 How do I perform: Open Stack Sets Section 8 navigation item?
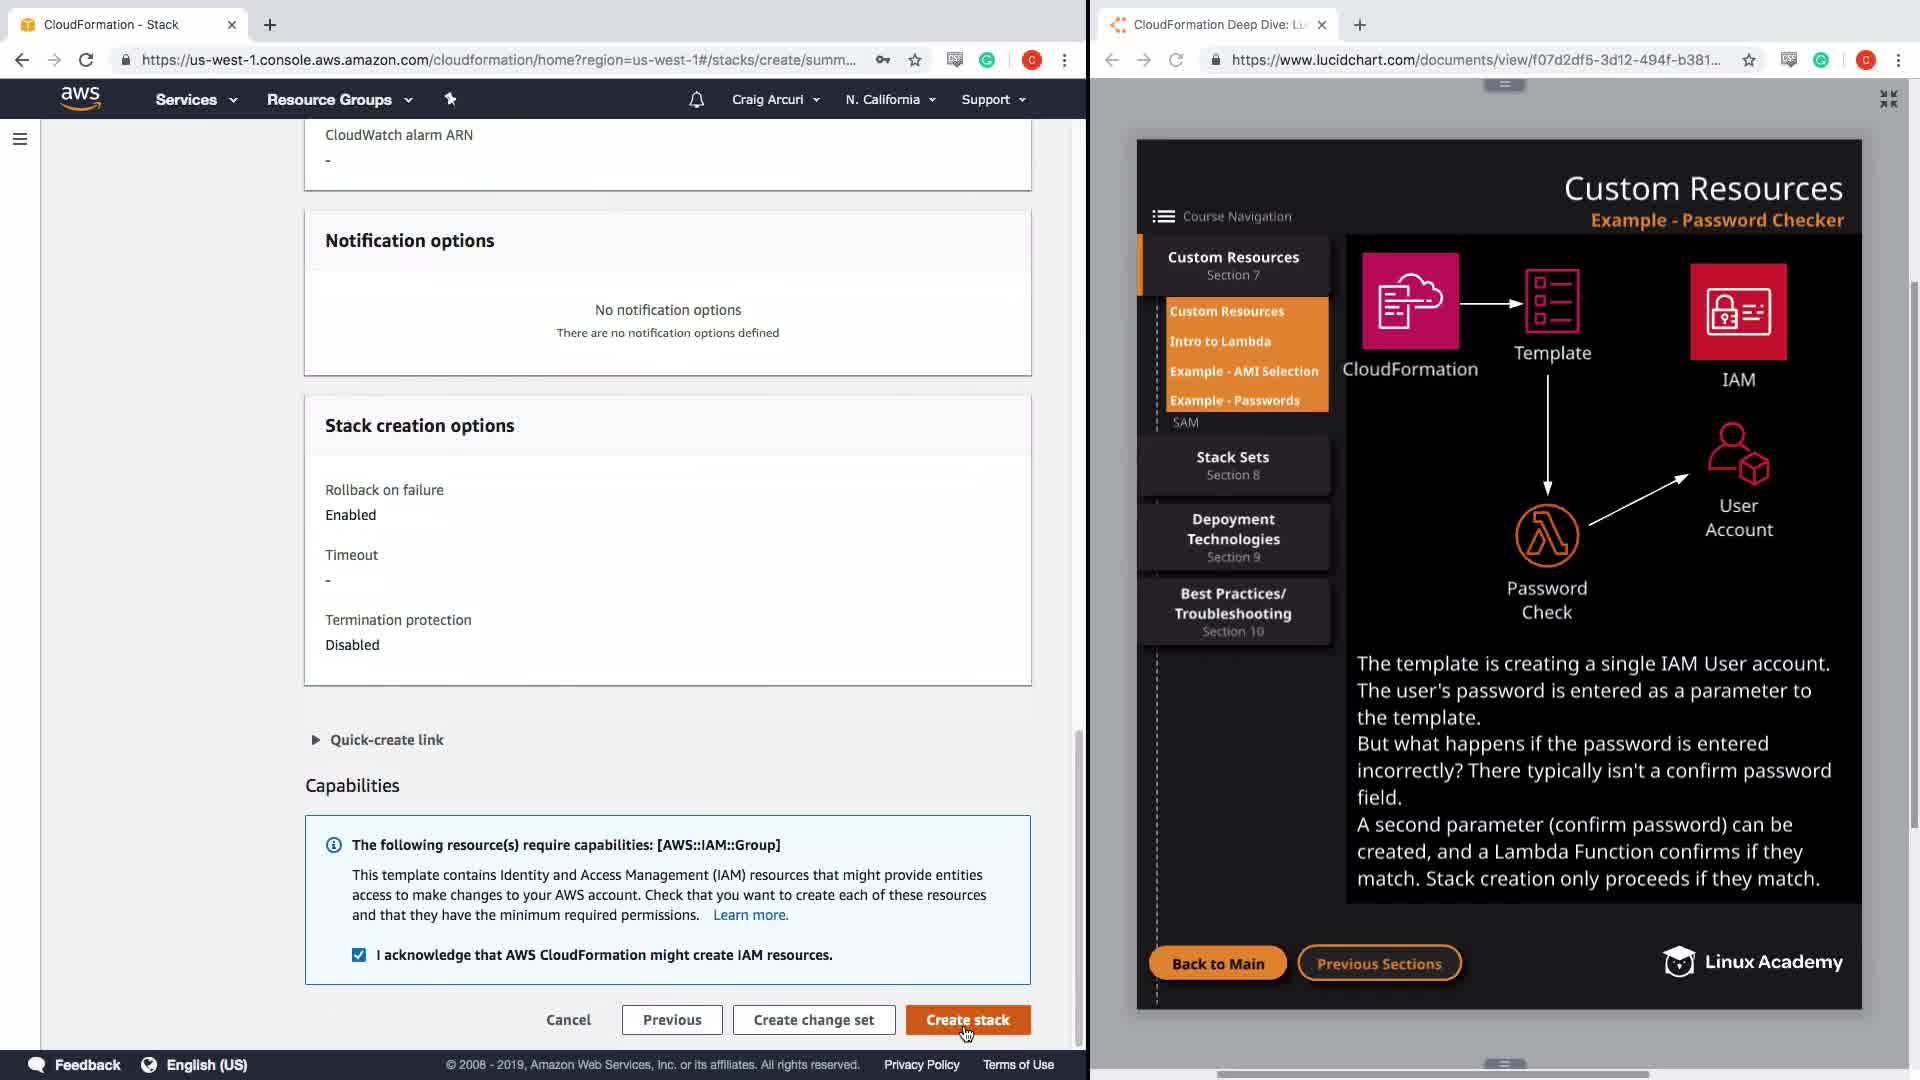[x=1232, y=465]
